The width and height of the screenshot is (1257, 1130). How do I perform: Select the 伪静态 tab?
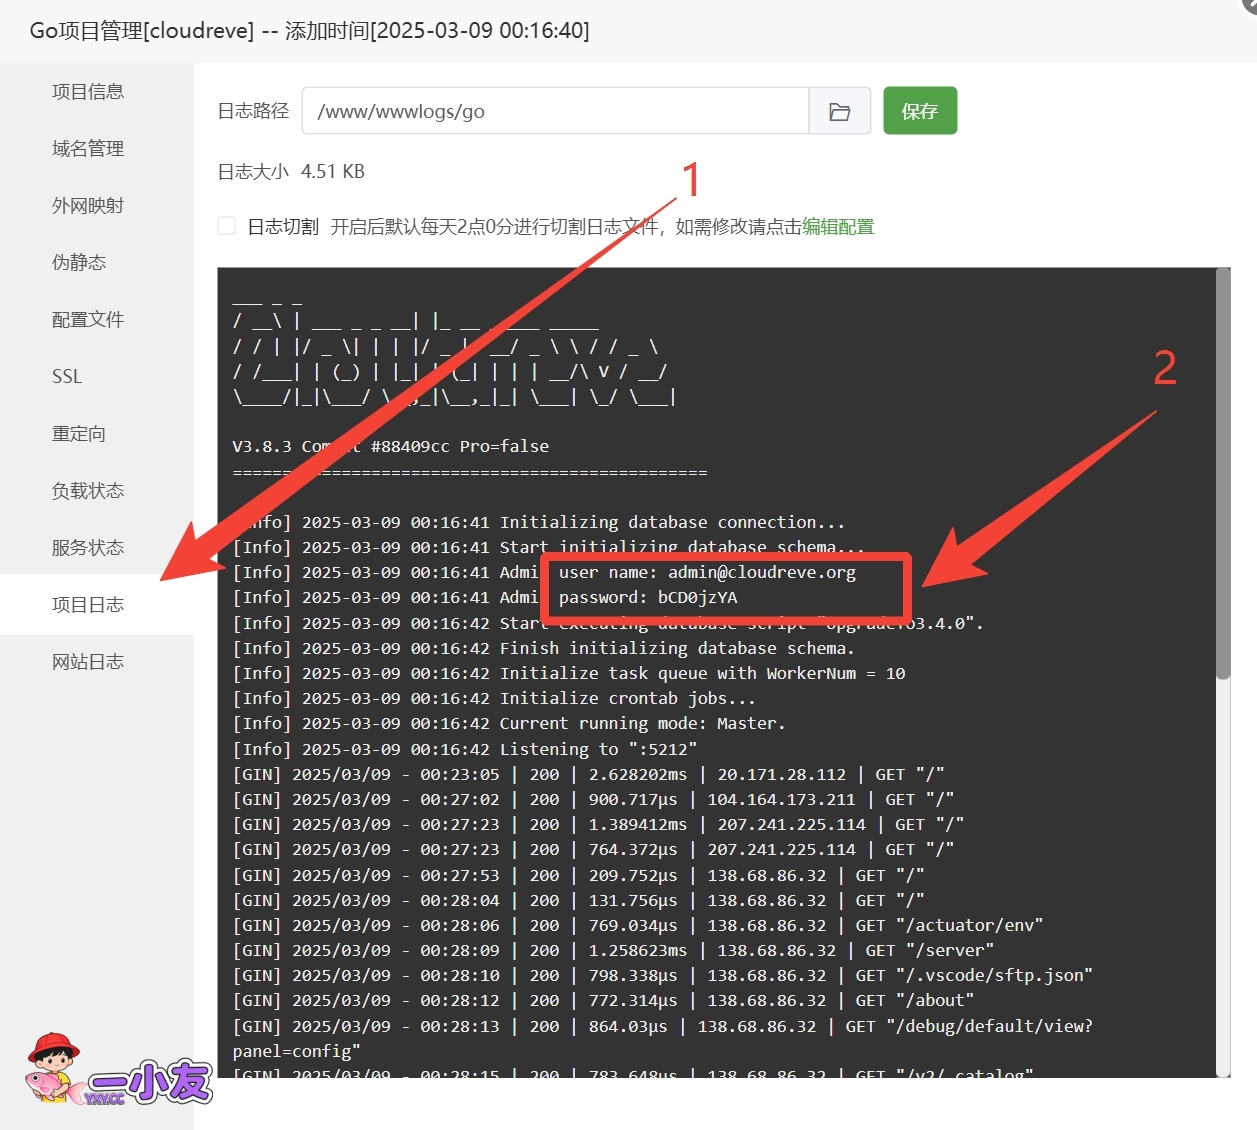(79, 263)
